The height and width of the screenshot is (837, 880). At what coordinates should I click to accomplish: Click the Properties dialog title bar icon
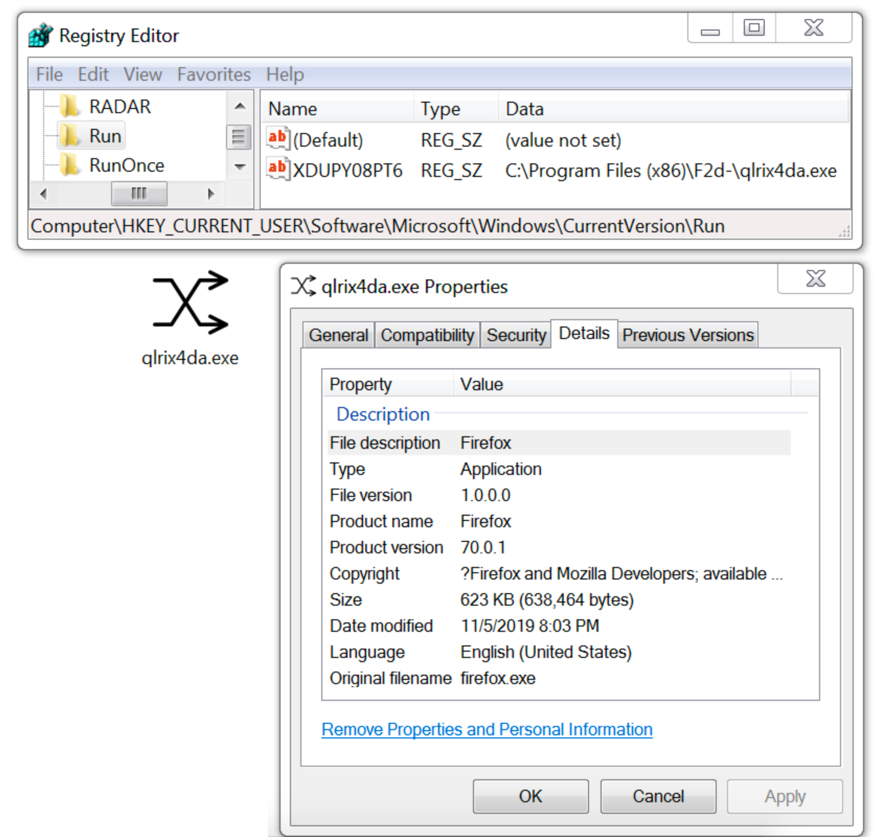(303, 287)
